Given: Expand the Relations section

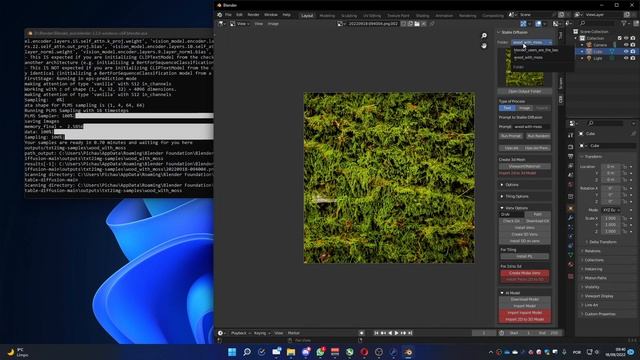Looking at the screenshot, I should pos(592,251).
